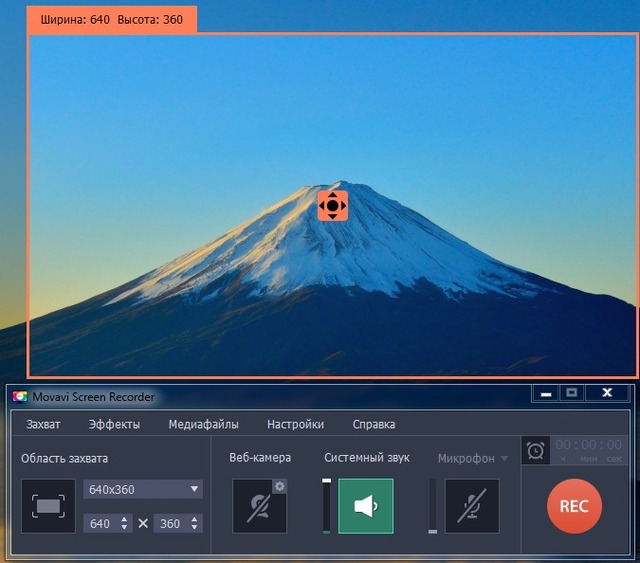Viewport: 640px width, 563px height.
Task: Open the Справка menu
Action: pos(374,424)
